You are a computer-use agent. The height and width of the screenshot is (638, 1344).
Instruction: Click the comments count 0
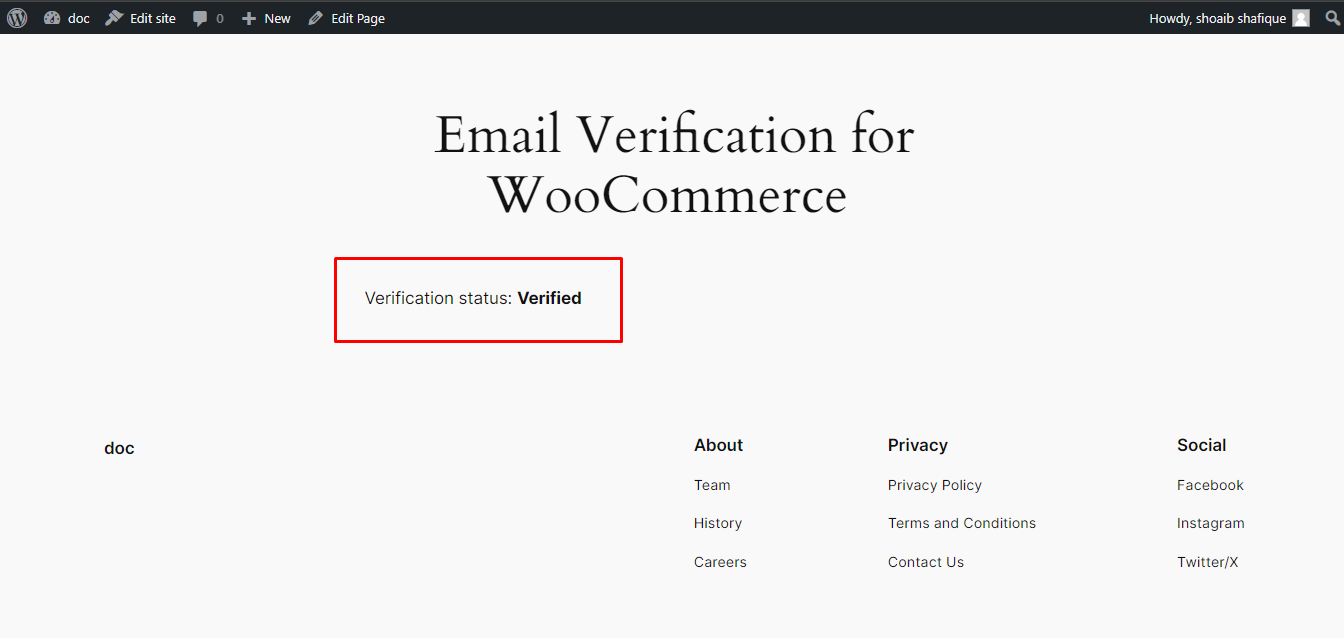tap(220, 19)
